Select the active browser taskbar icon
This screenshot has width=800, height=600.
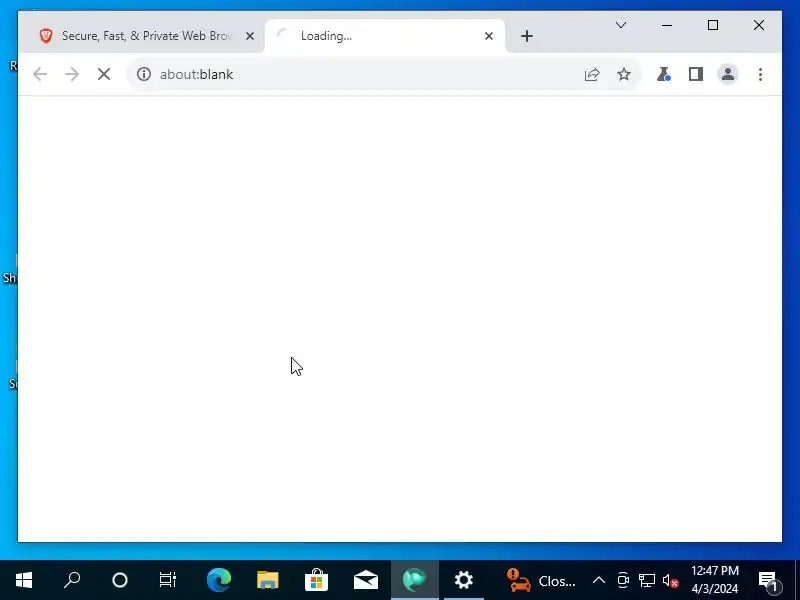415,580
